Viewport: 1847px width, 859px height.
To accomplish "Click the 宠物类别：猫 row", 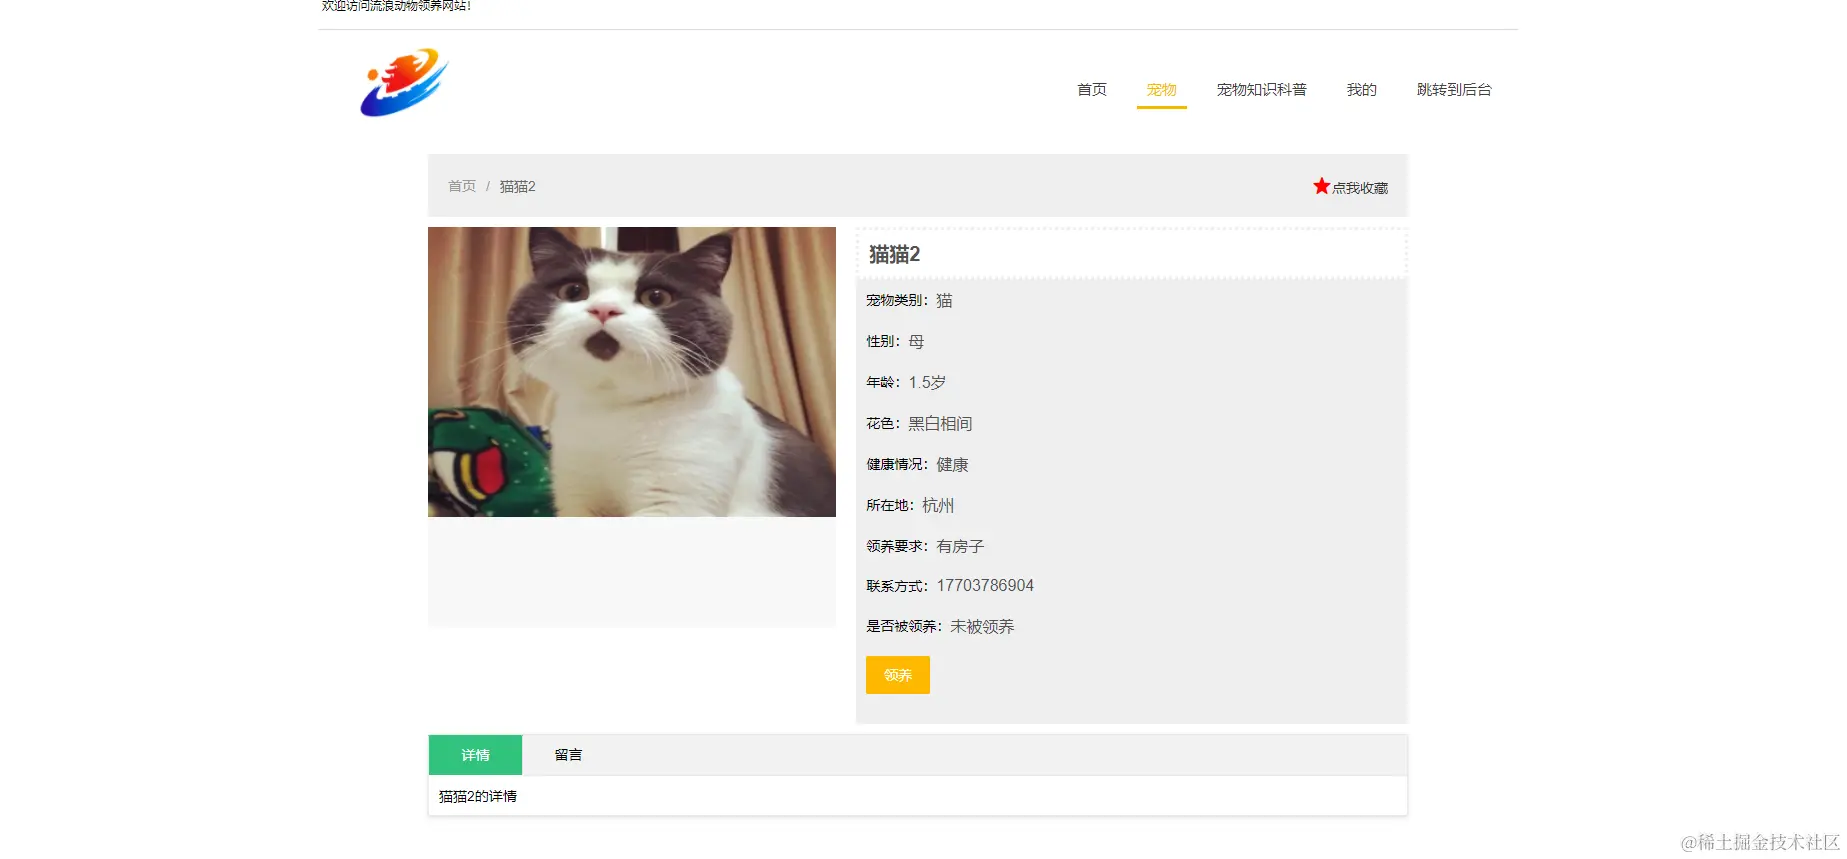I will pyautogui.click(x=909, y=300).
